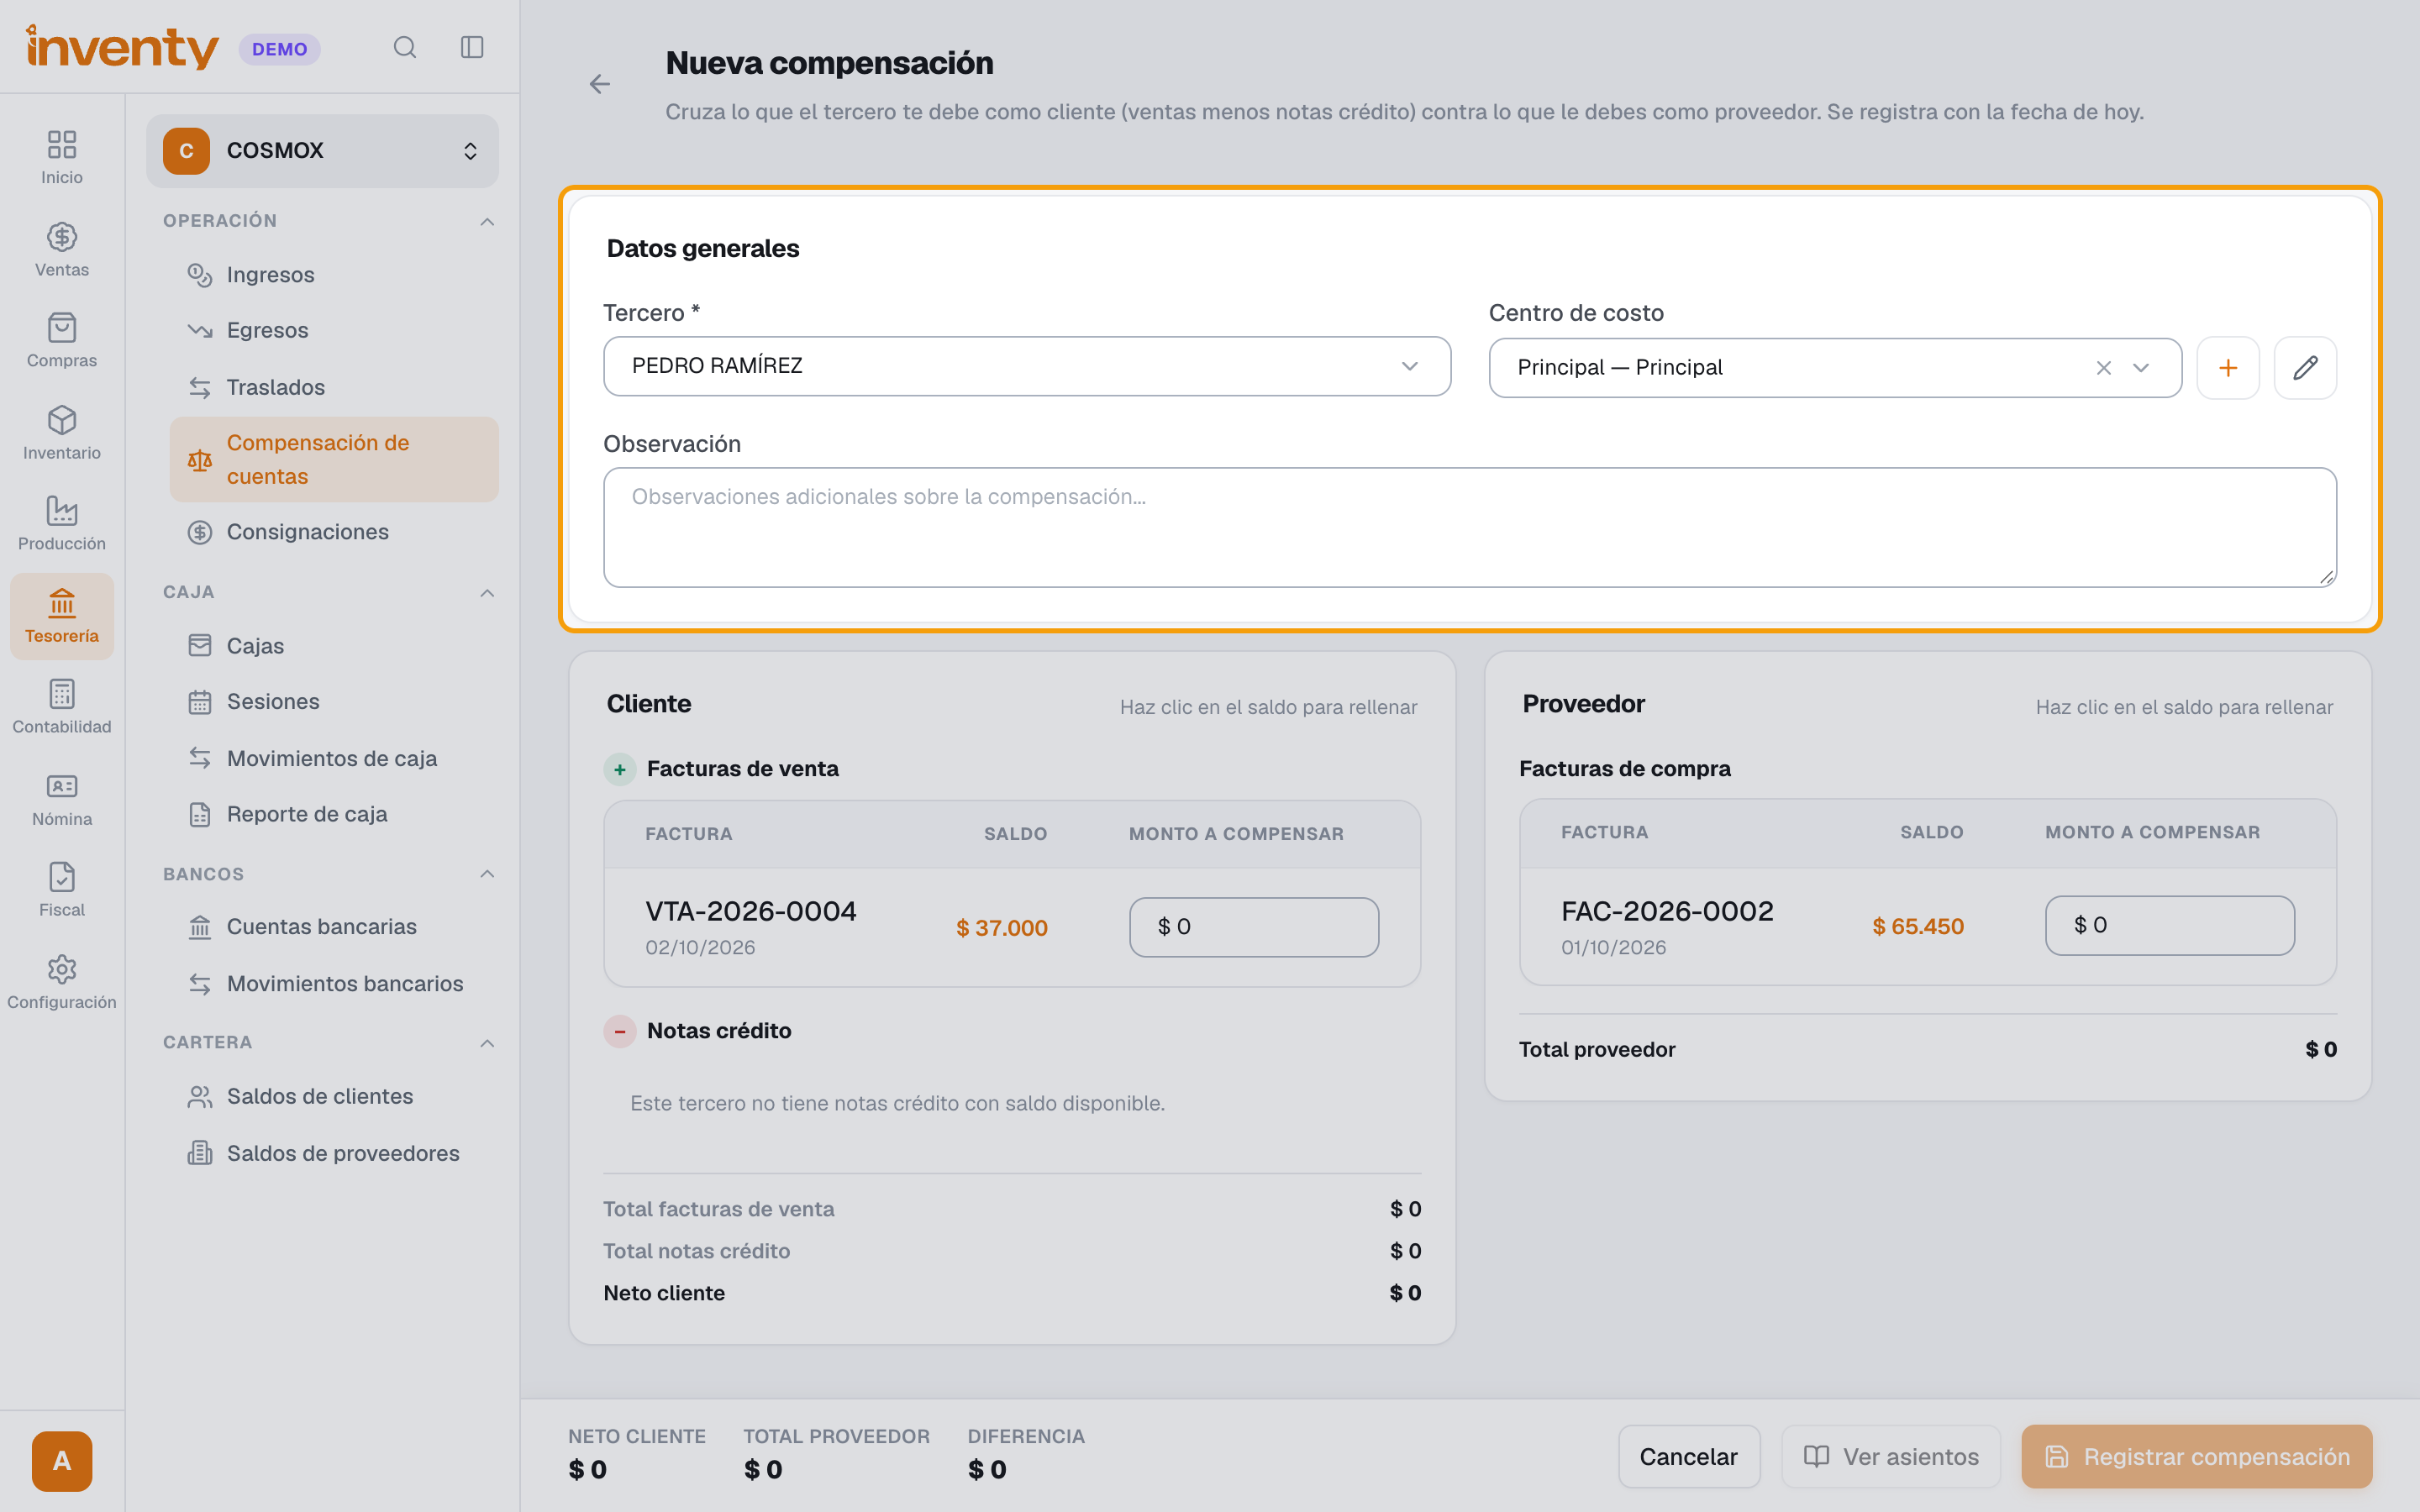Open the Configuración module
The height and width of the screenshot is (1512, 2420).
[62, 982]
